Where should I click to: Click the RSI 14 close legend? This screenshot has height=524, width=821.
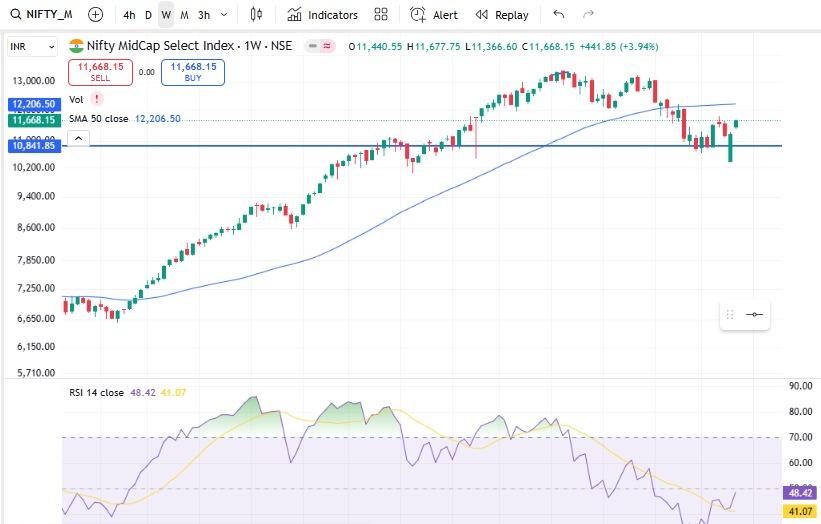(x=96, y=393)
